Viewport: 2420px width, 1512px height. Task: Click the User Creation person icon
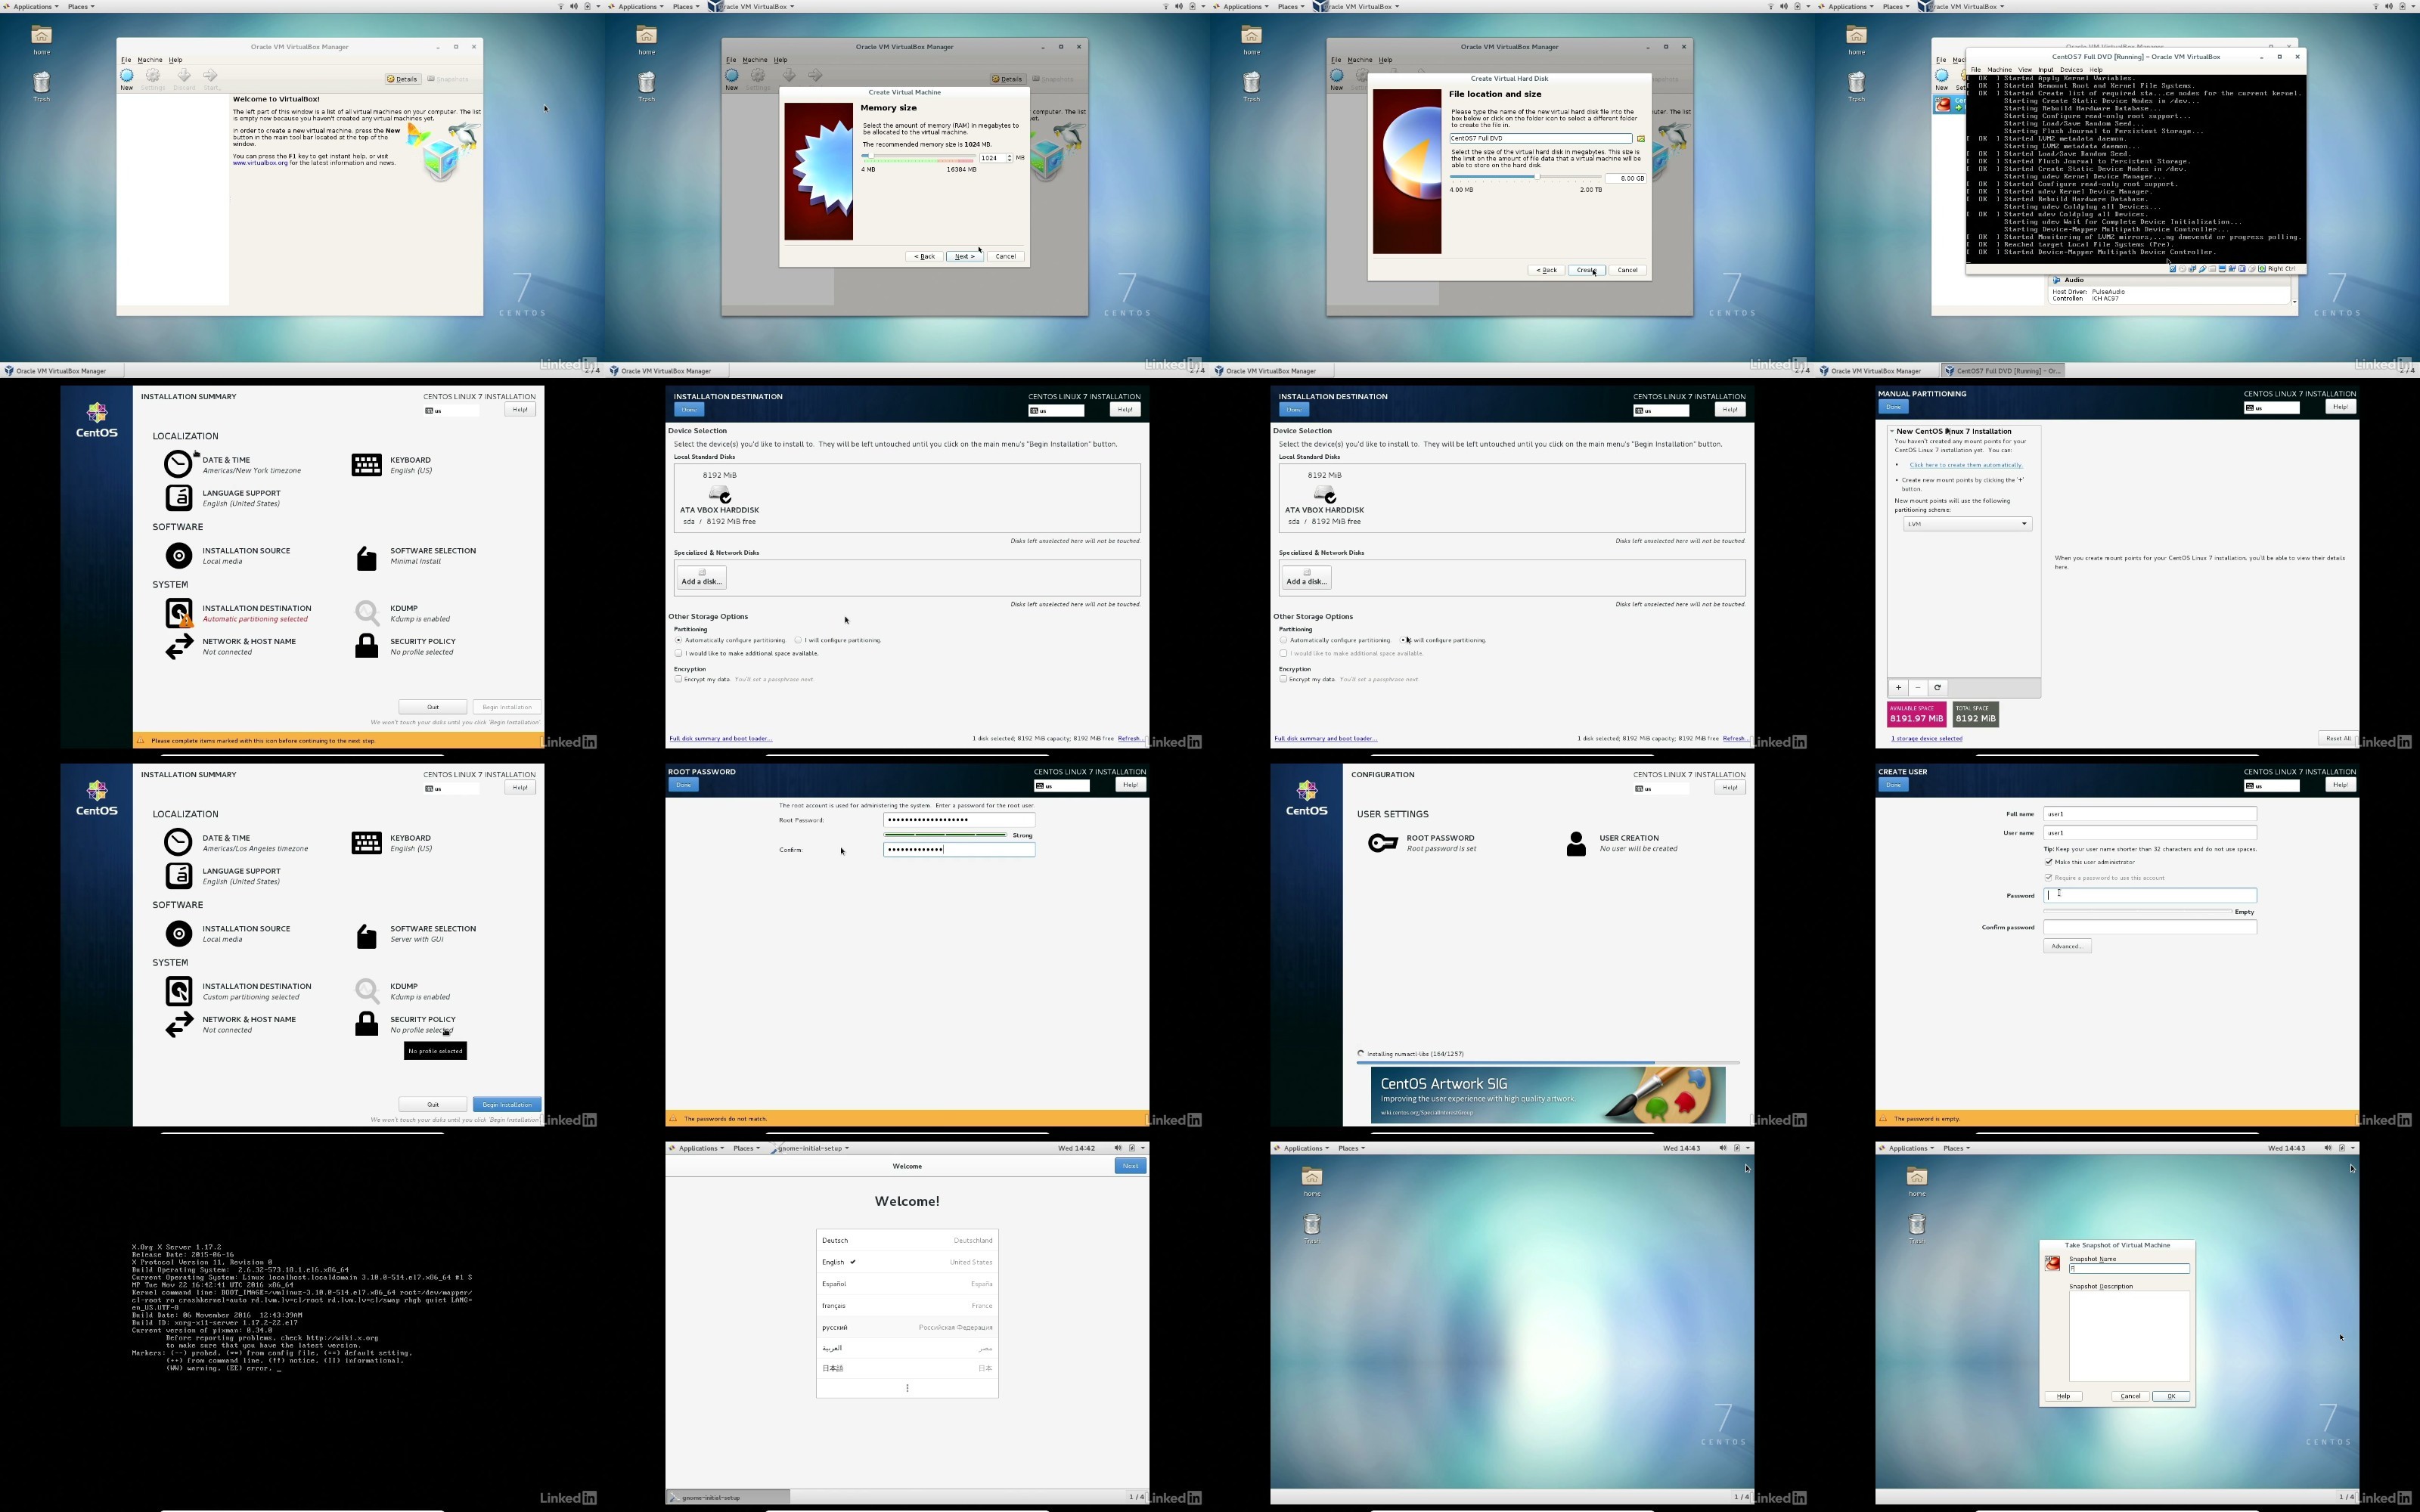click(x=1576, y=843)
